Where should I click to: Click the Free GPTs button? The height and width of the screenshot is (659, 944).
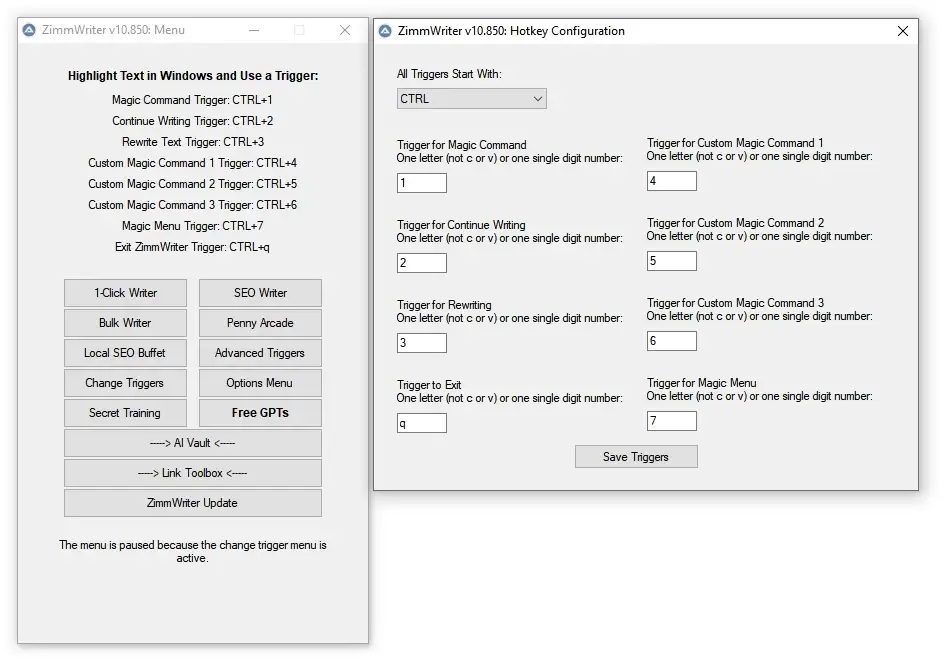259,412
